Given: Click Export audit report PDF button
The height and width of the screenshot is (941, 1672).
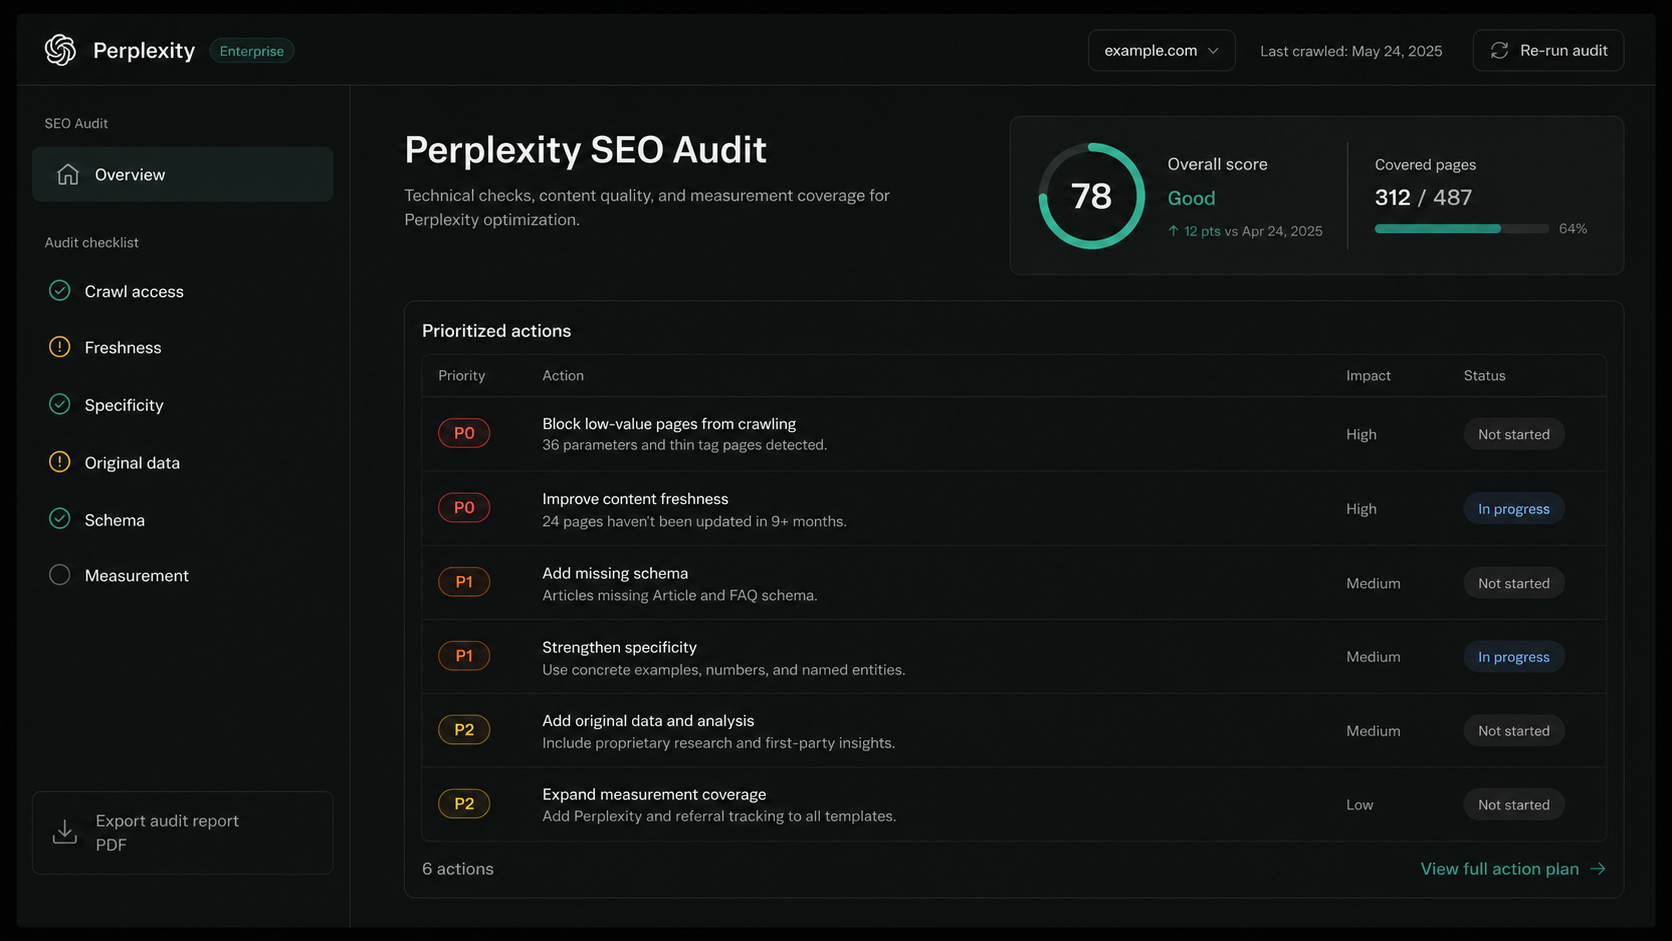Looking at the screenshot, I should tap(182, 833).
